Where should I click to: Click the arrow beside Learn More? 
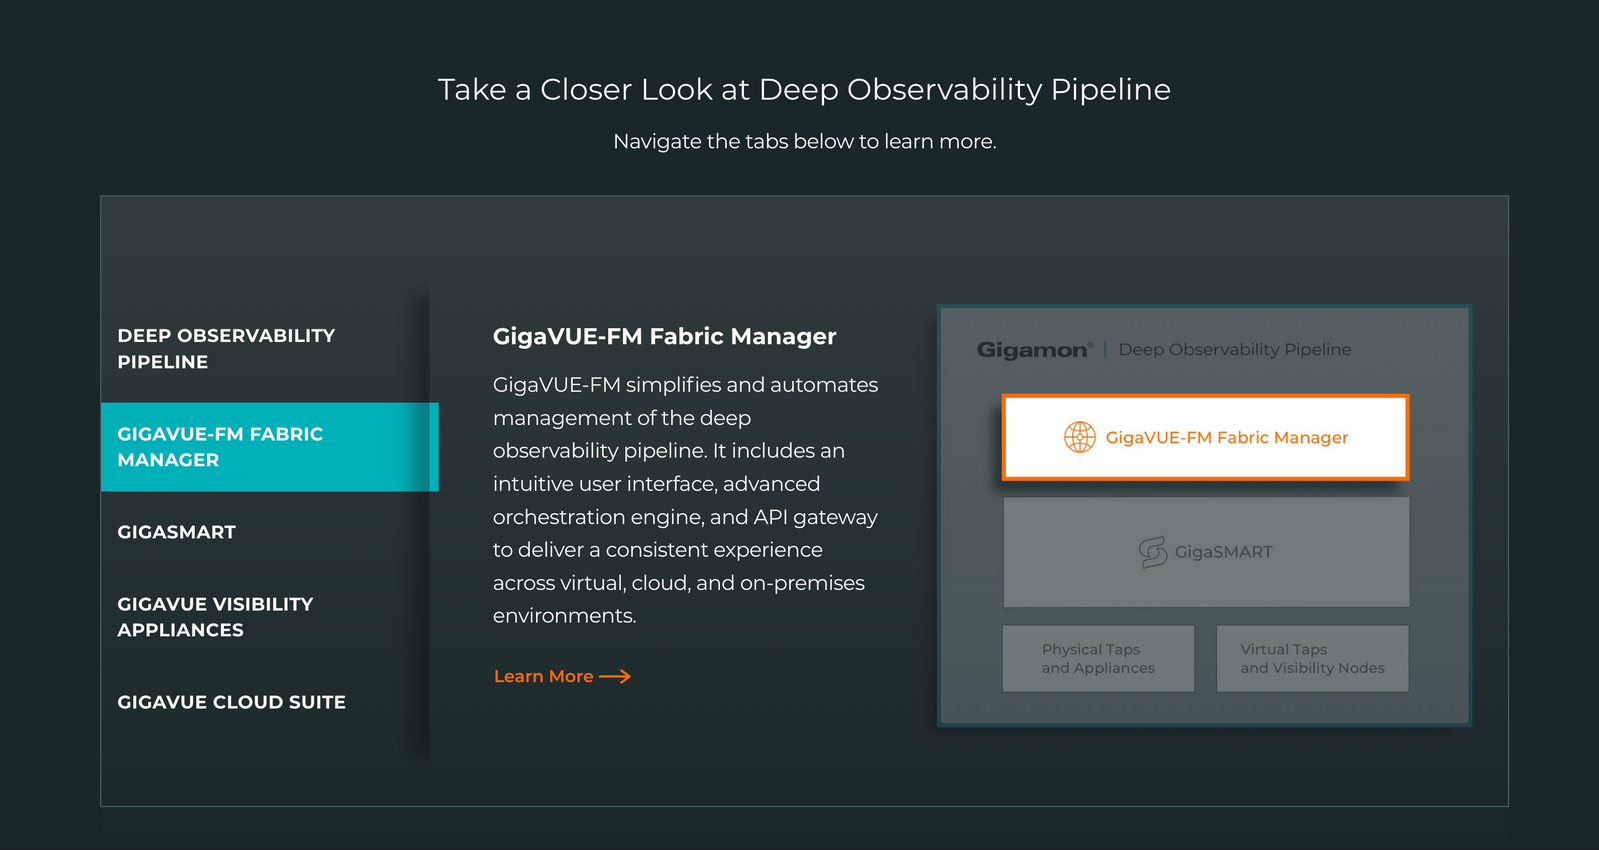[615, 676]
